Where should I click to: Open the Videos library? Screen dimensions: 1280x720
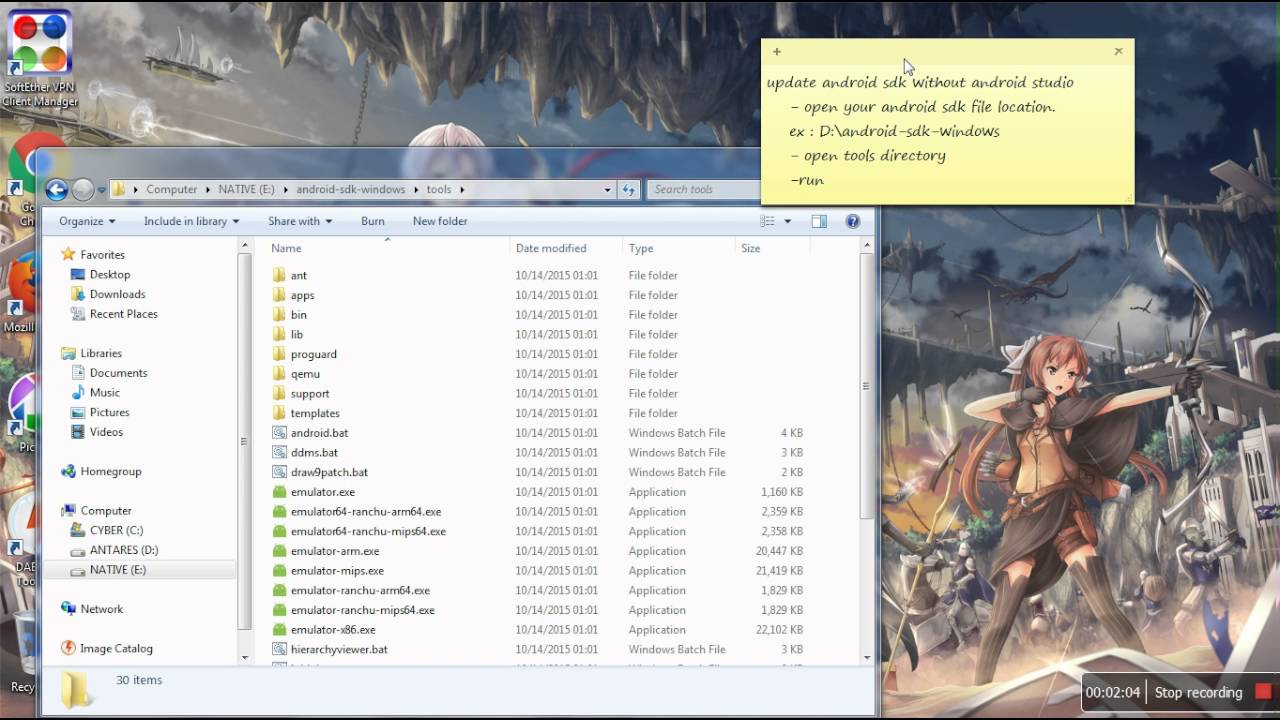coord(106,432)
